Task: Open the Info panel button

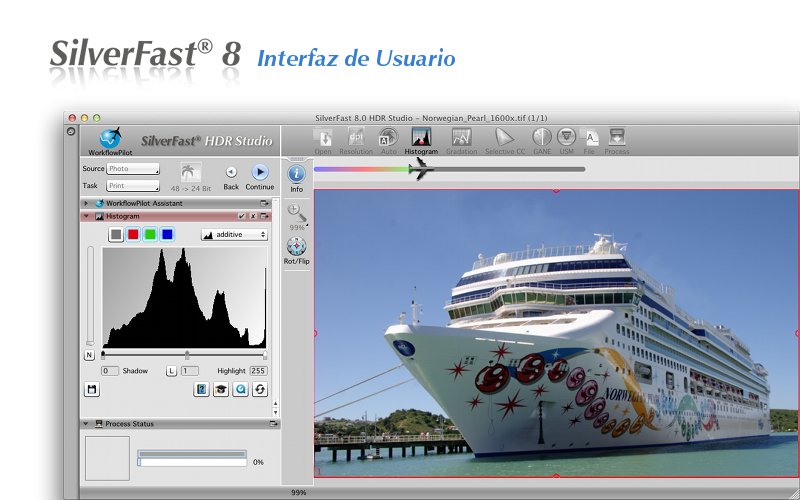Action: [296, 174]
